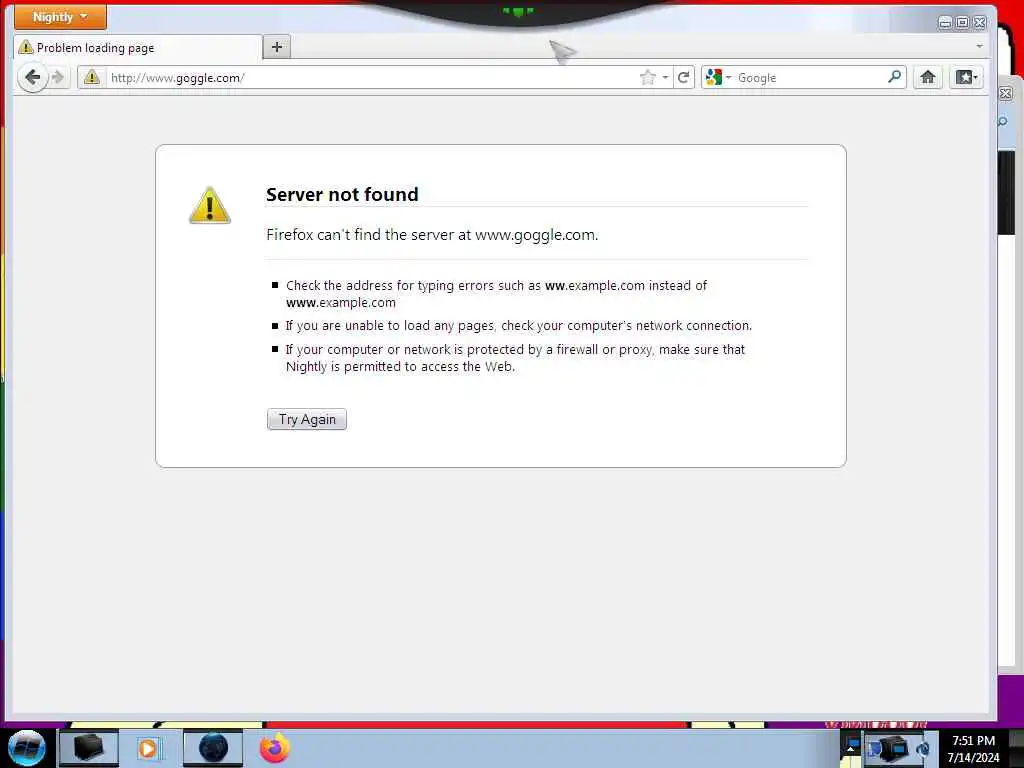Reload the current page
This screenshot has height=768, width=1024.
point(684,78)
